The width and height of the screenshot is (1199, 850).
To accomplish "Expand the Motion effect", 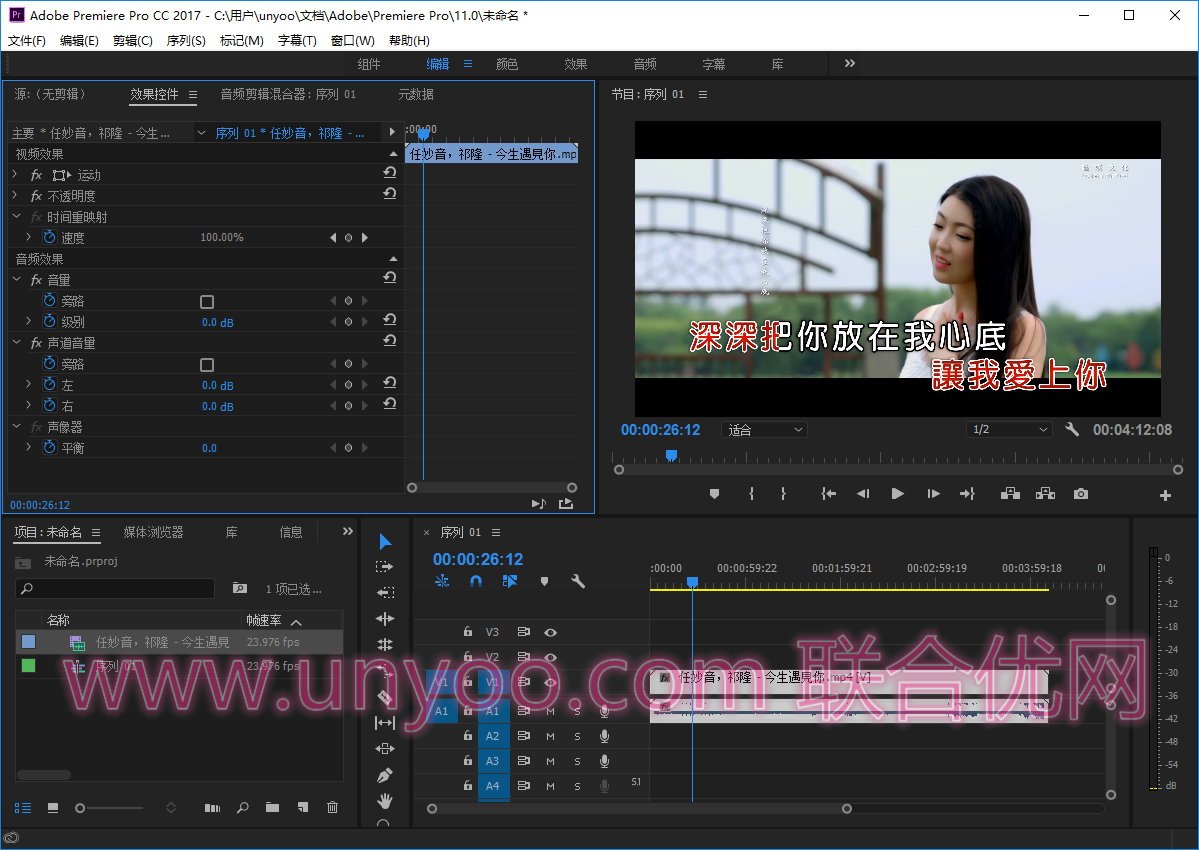I will (x=15, y=174).
